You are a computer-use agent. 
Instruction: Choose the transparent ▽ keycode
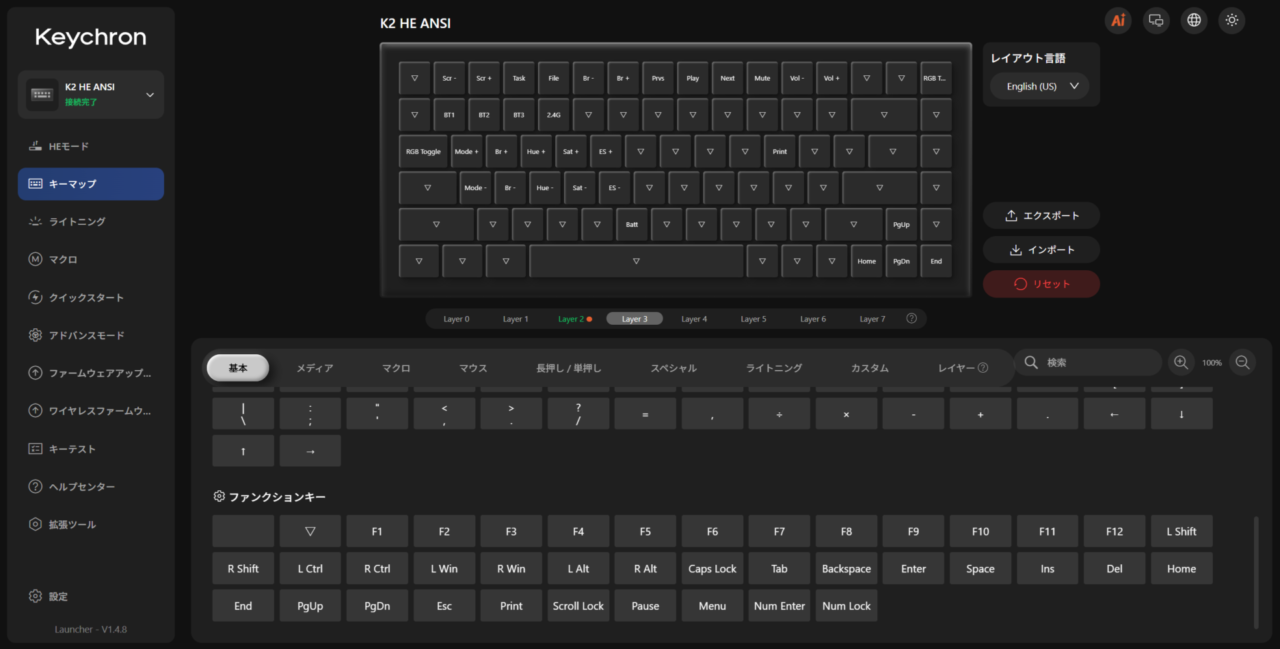(x=310, y=532)
